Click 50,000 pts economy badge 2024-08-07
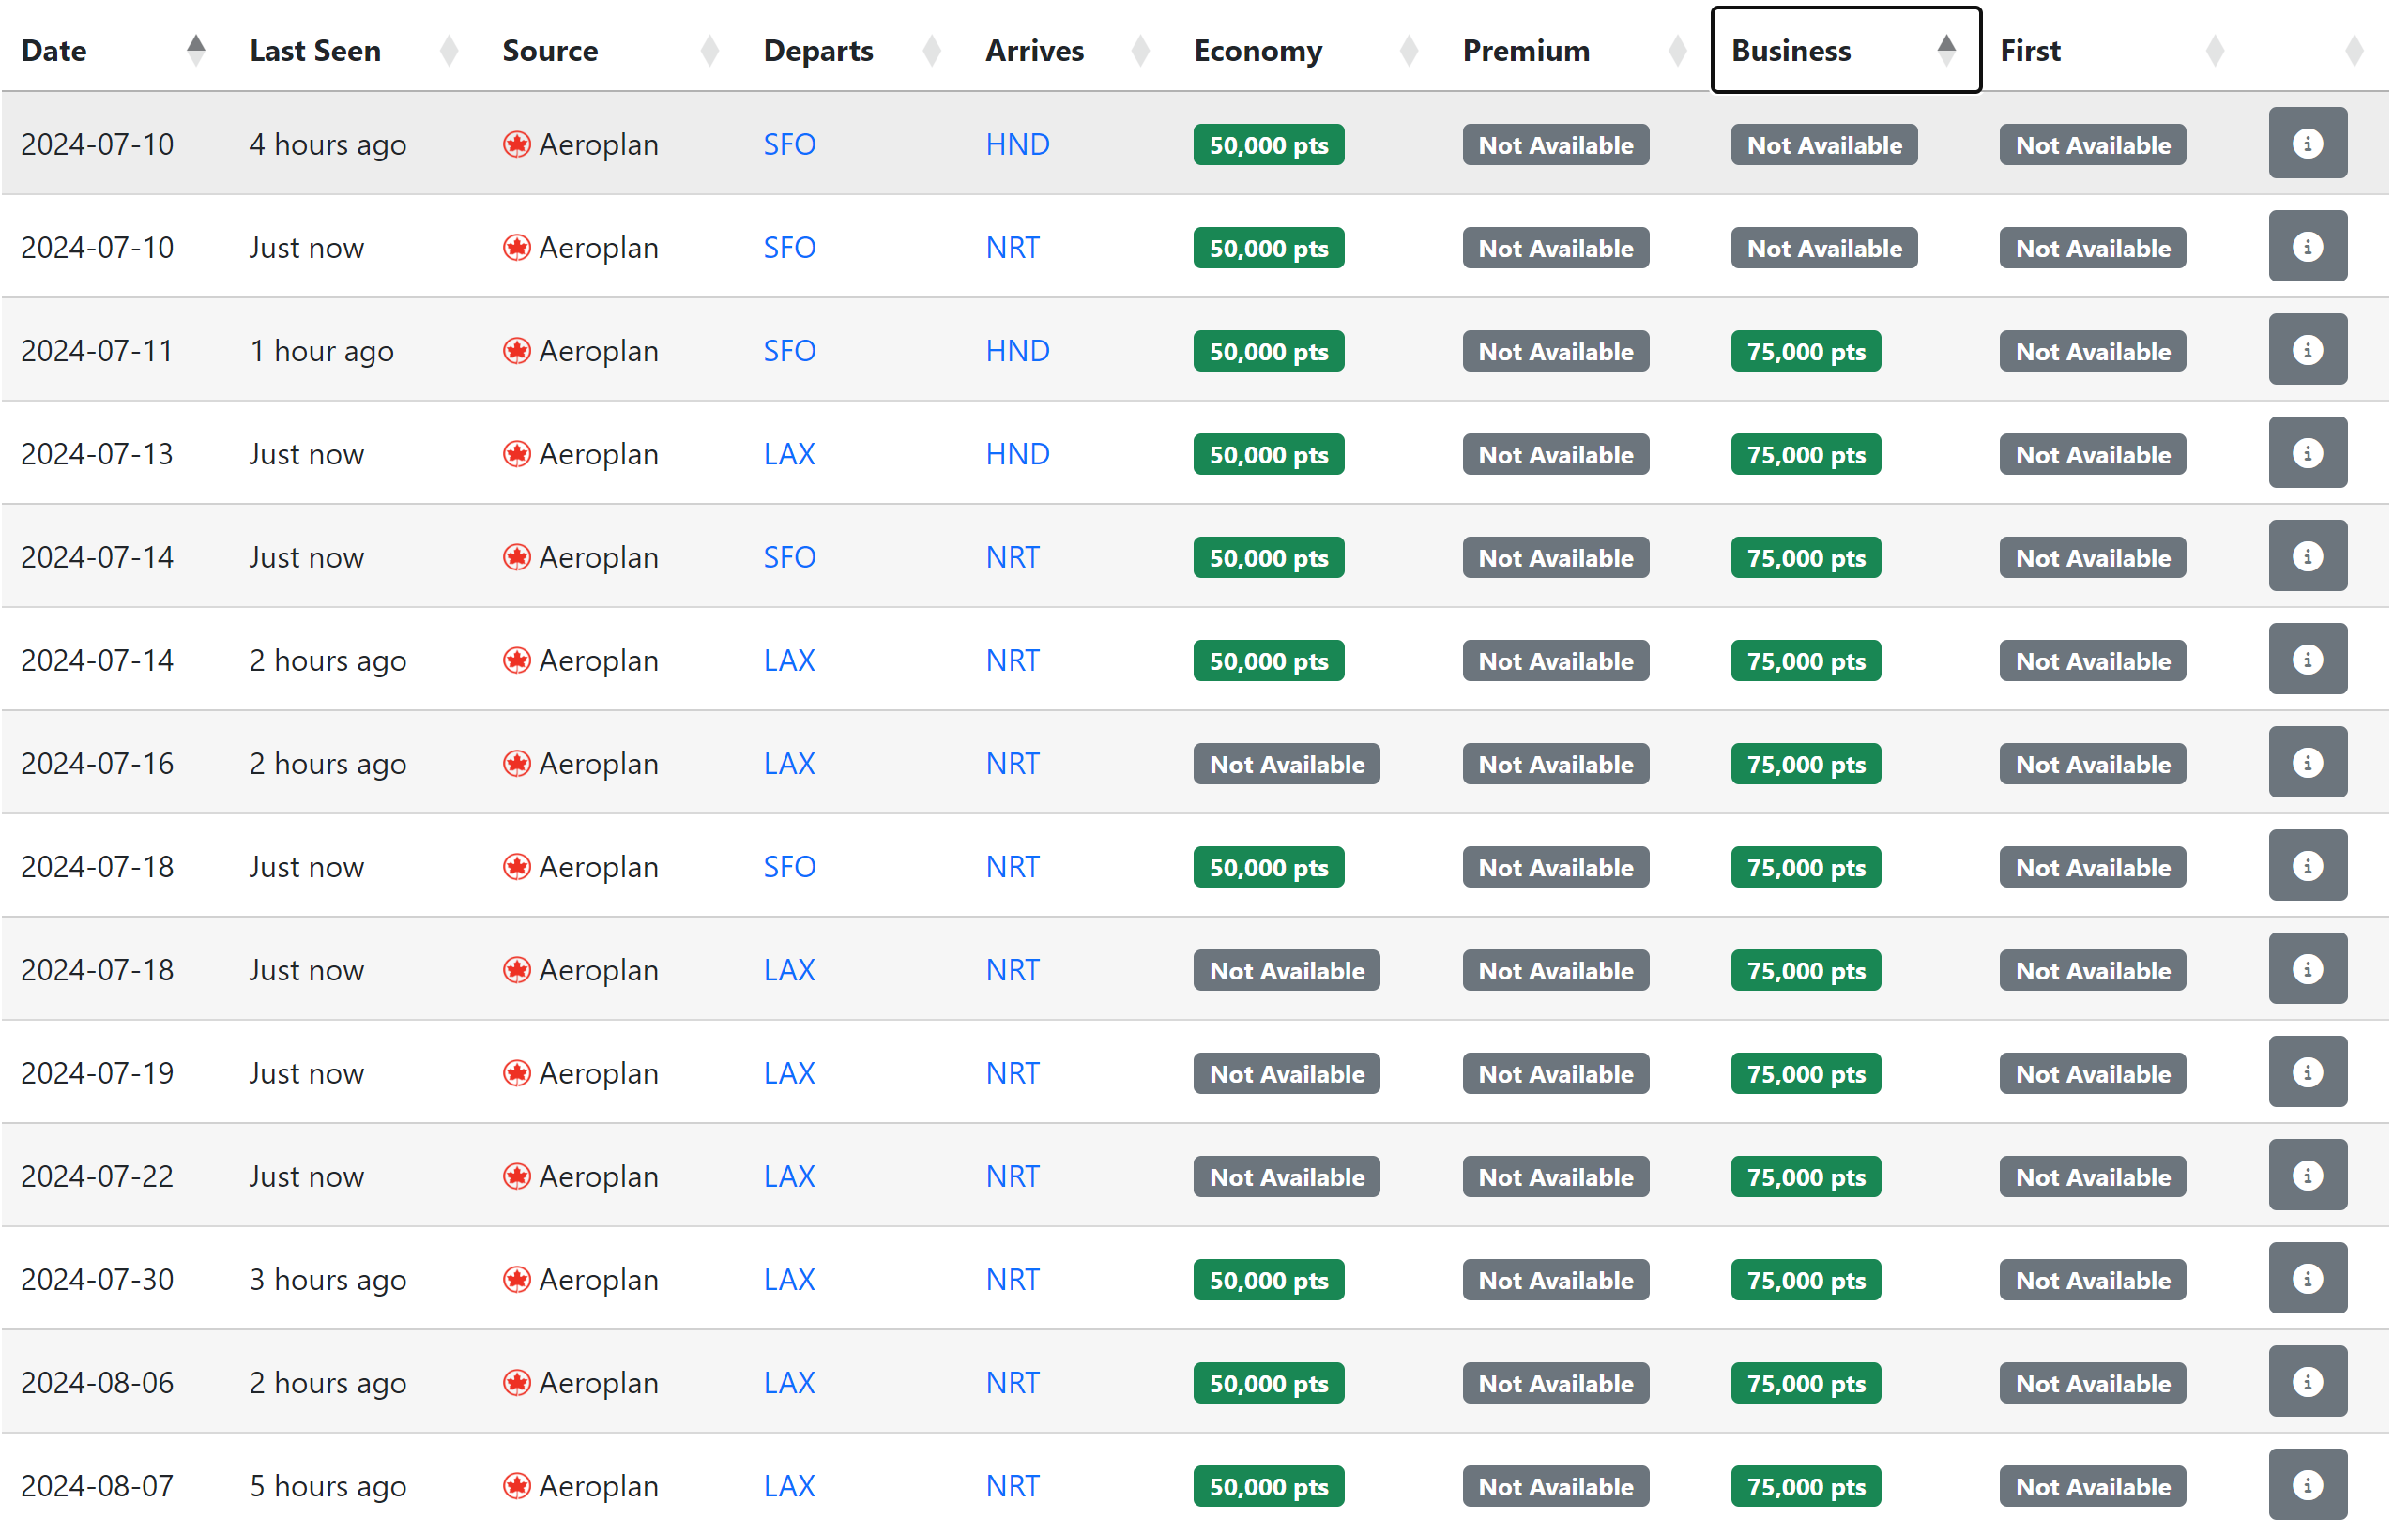2408x1533 pixels. point(1268,1487)
